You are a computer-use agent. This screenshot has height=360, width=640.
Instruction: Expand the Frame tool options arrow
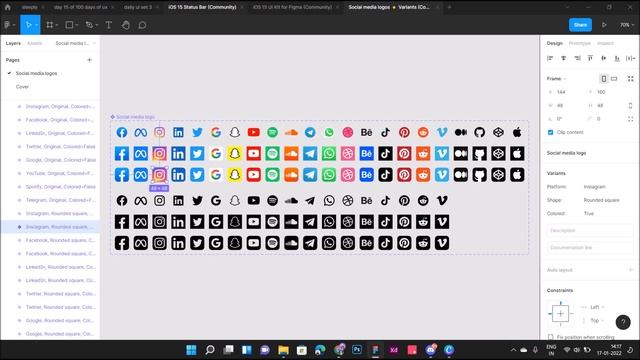coord(56,25)
